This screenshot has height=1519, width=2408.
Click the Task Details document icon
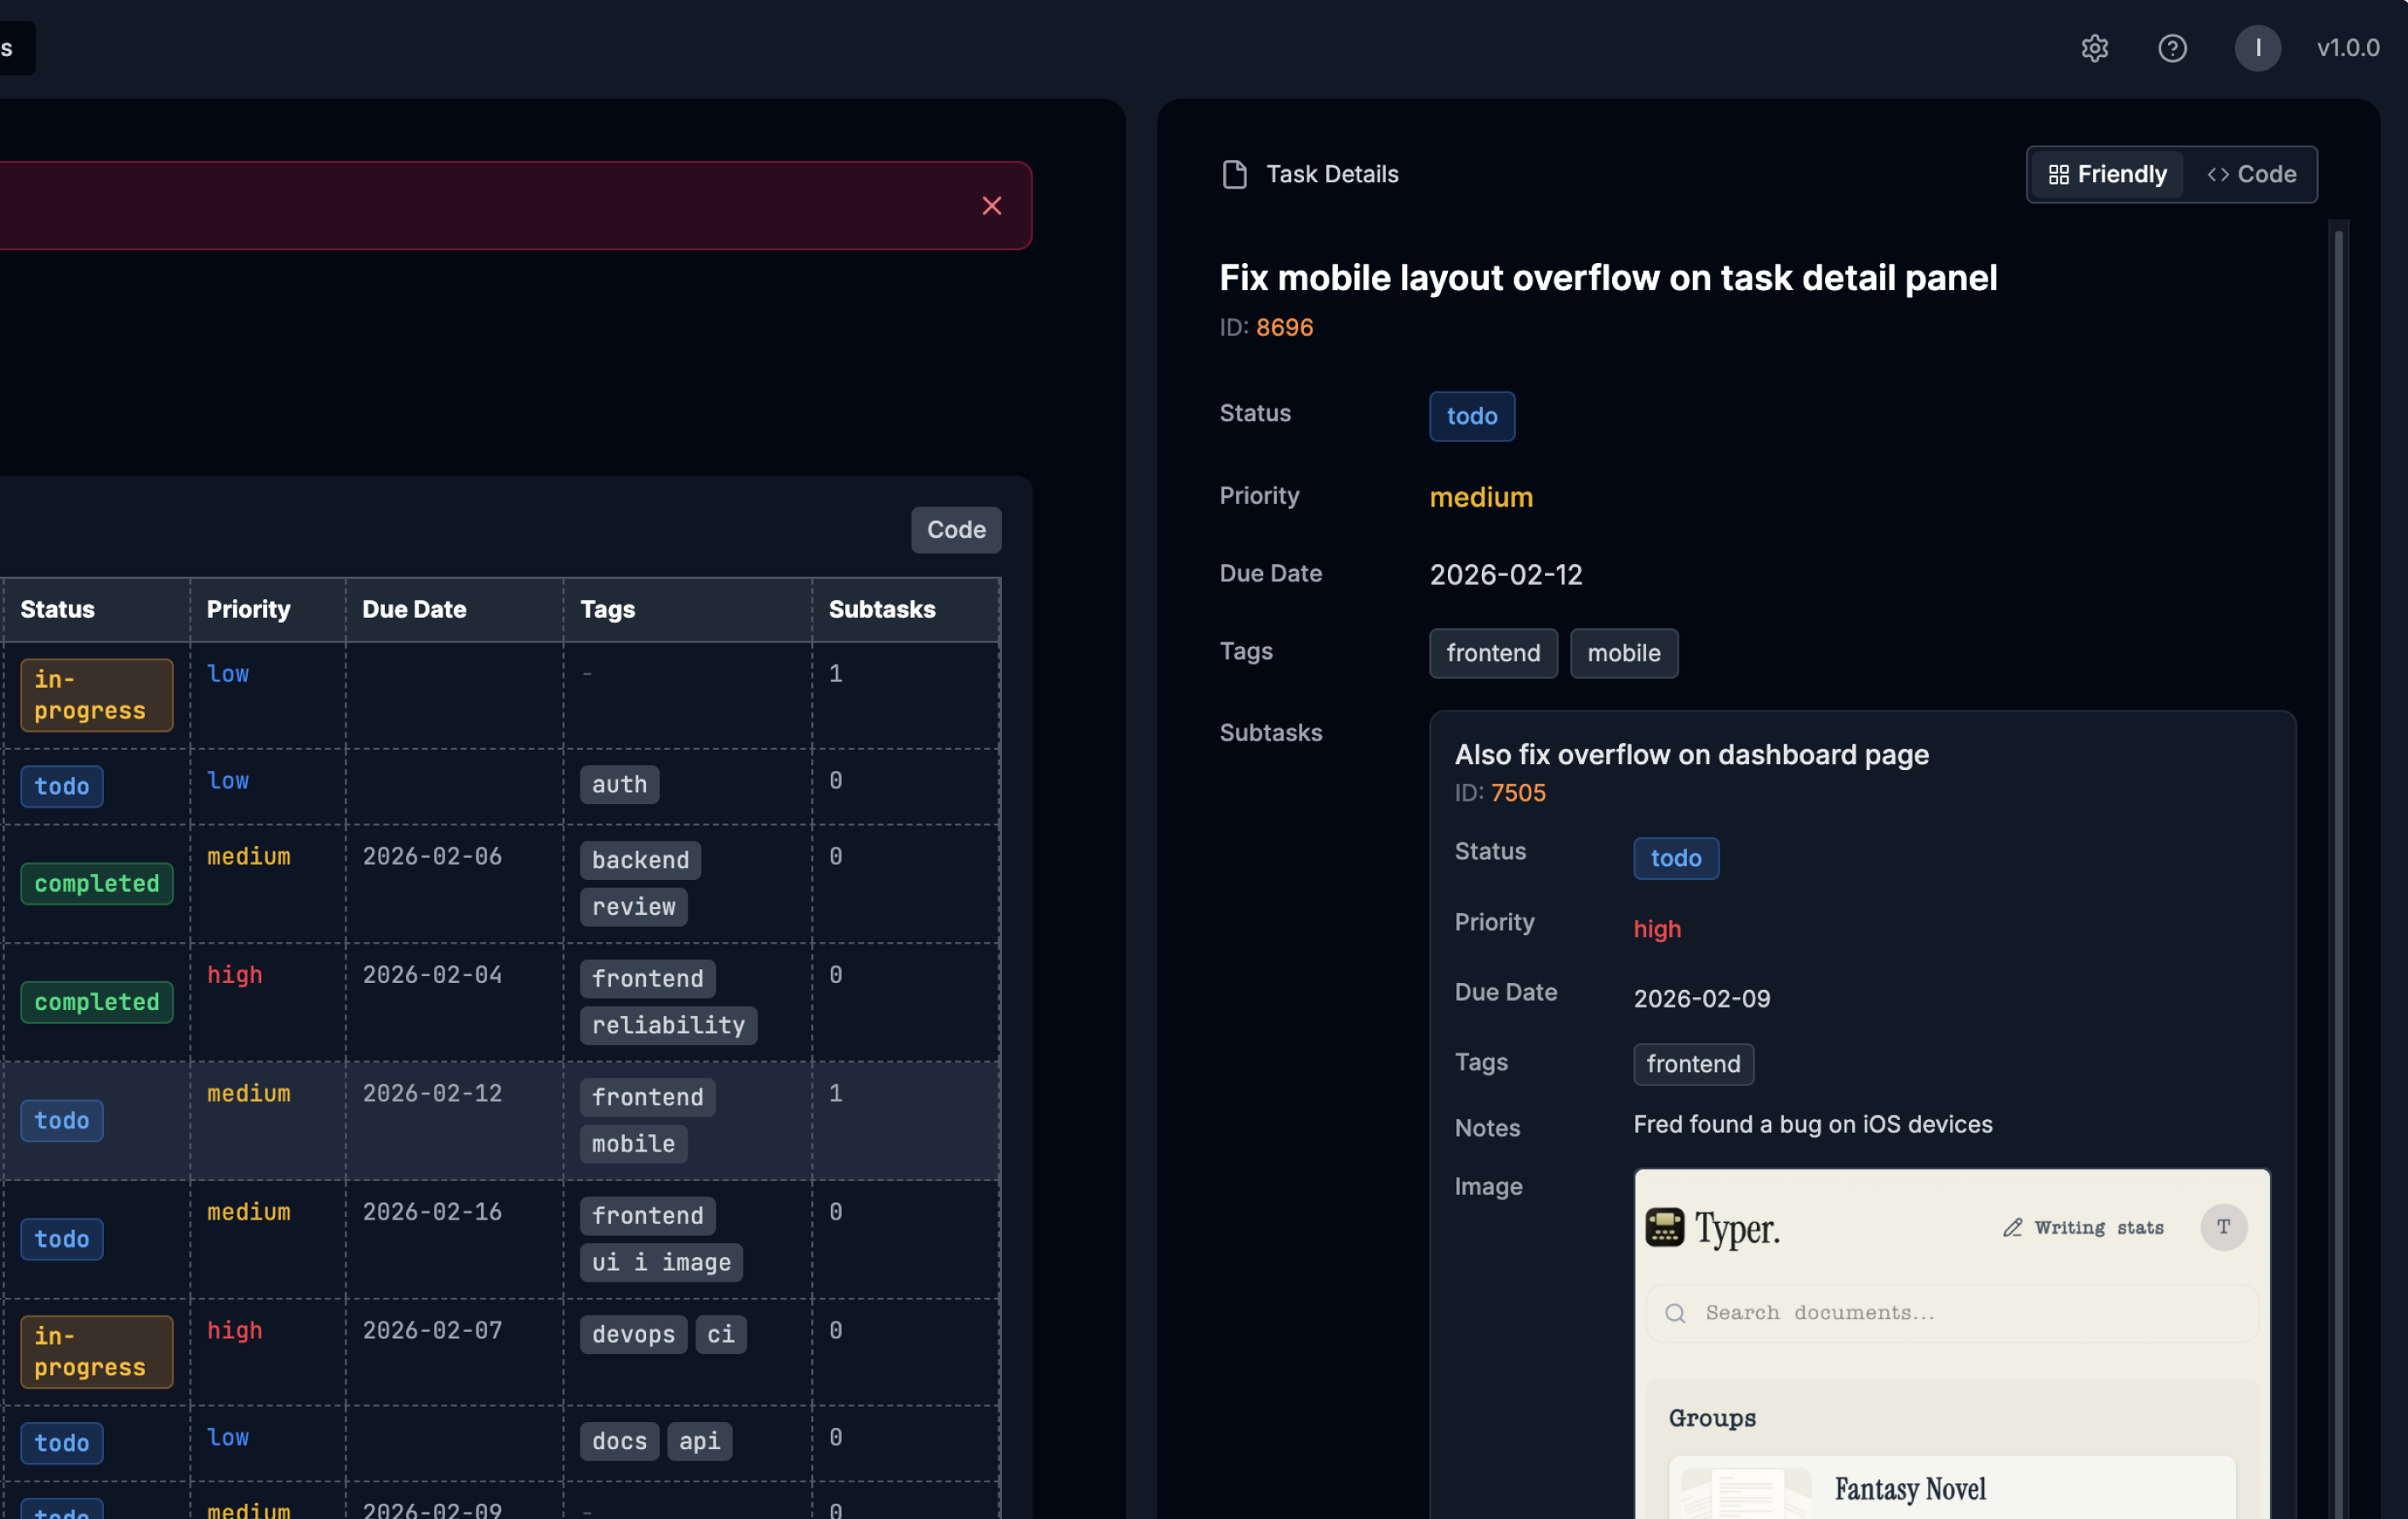click(x=1235, y=174)
